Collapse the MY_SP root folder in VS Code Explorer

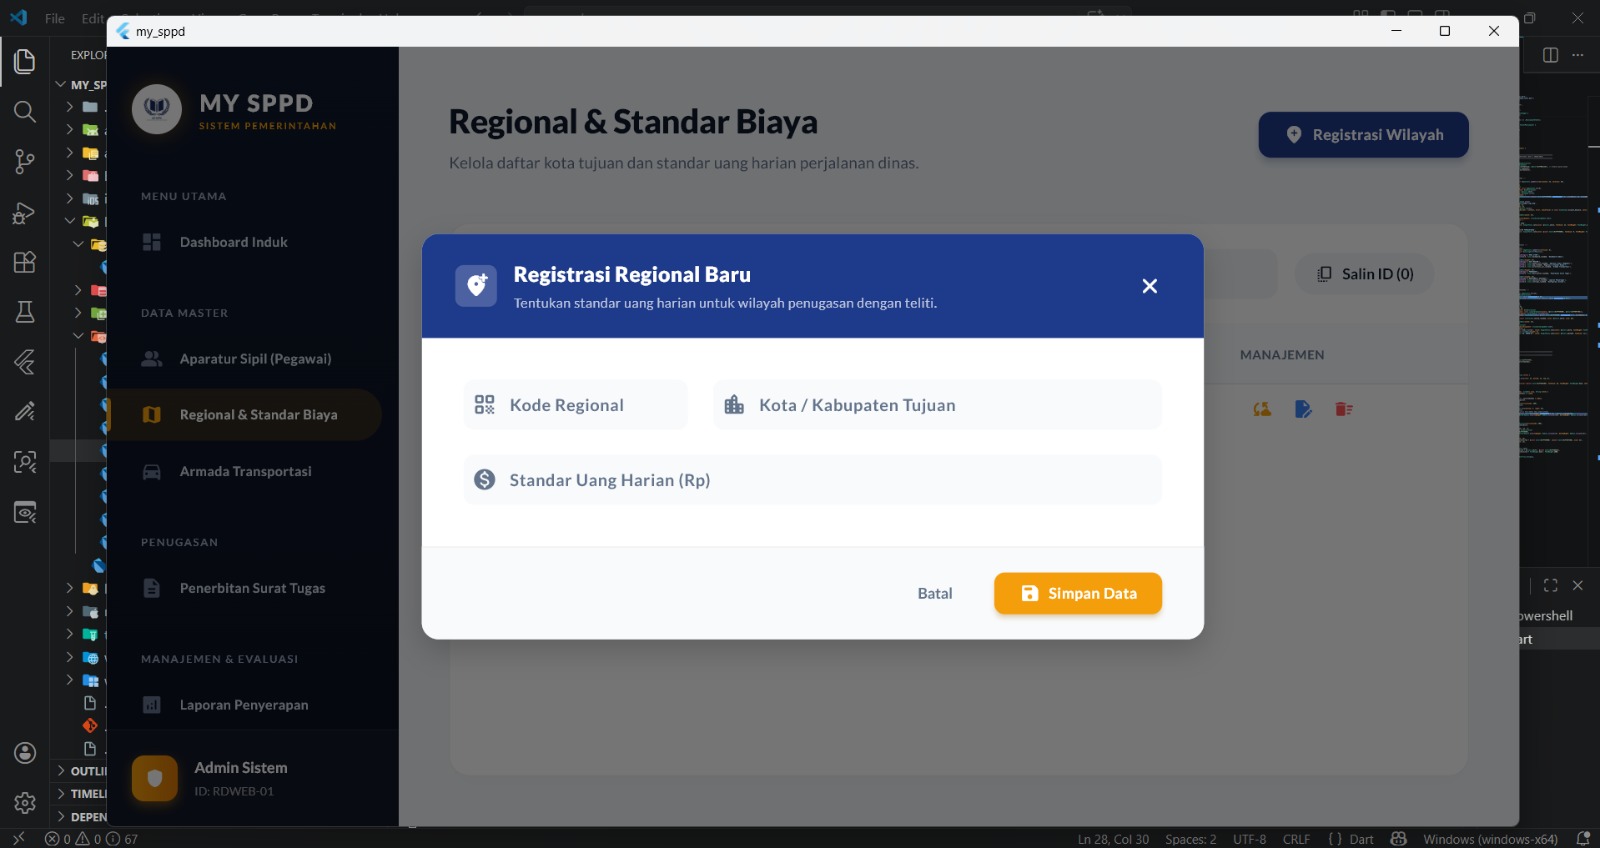pos(61,85)
